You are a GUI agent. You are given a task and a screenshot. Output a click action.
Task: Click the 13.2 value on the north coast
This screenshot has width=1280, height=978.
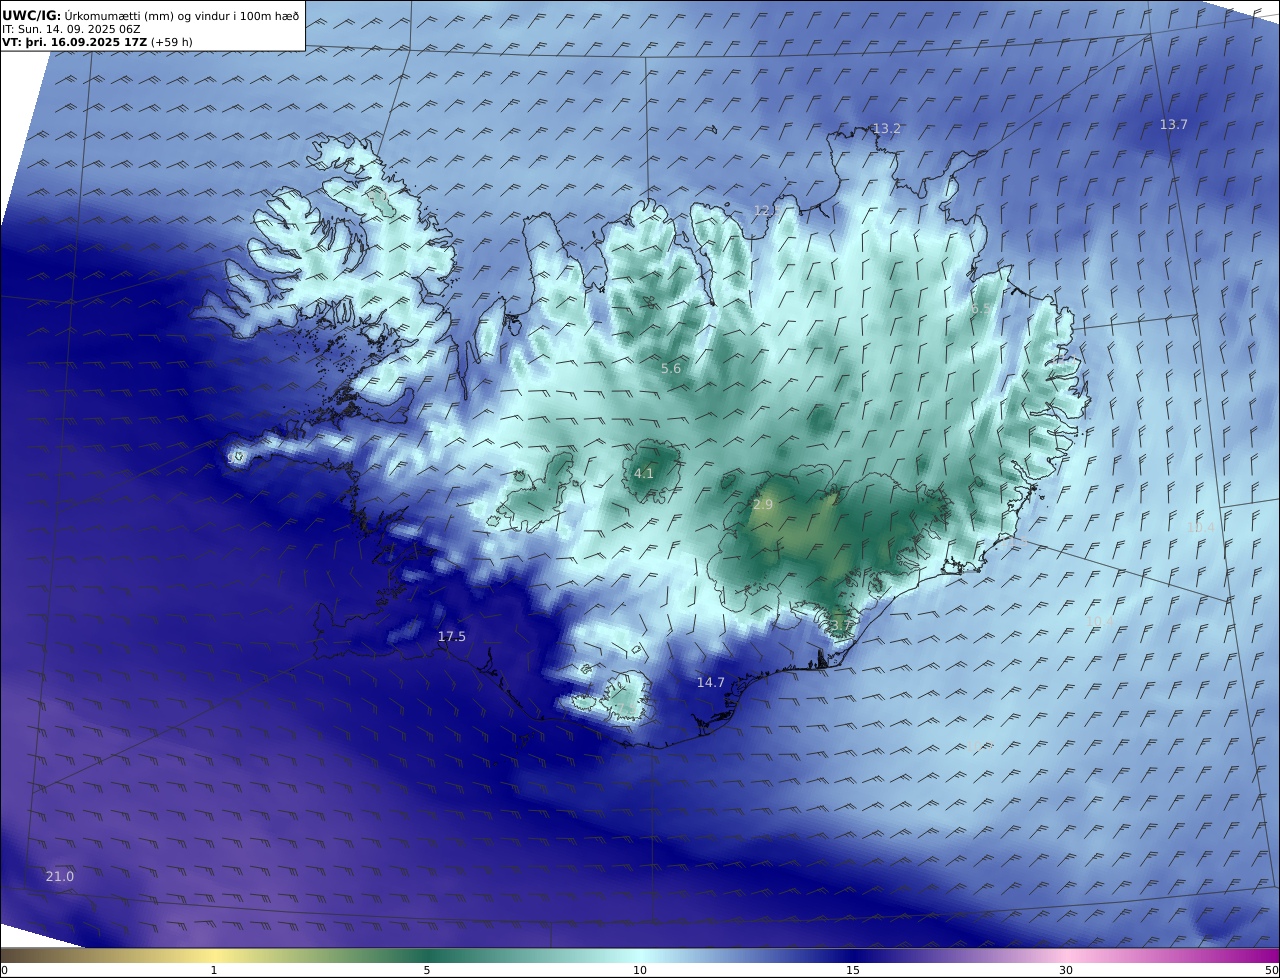tap(887, 128)
